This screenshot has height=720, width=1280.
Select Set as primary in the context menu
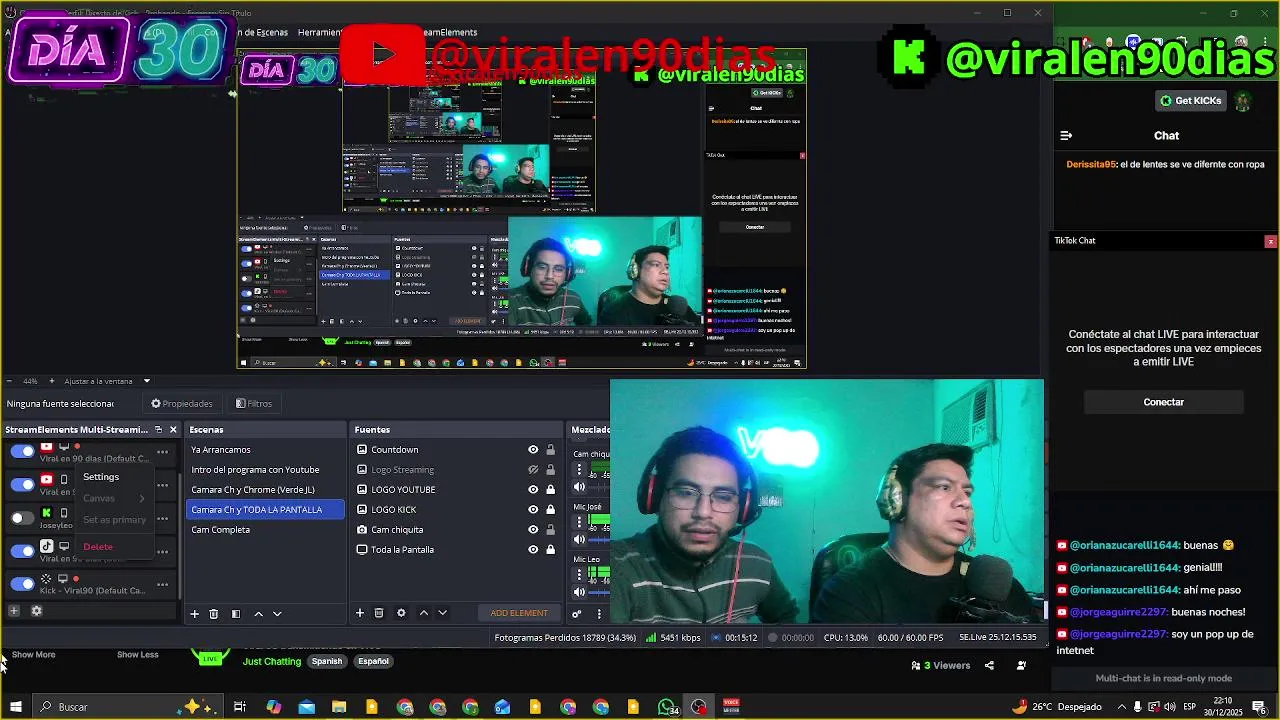[114, 520]
